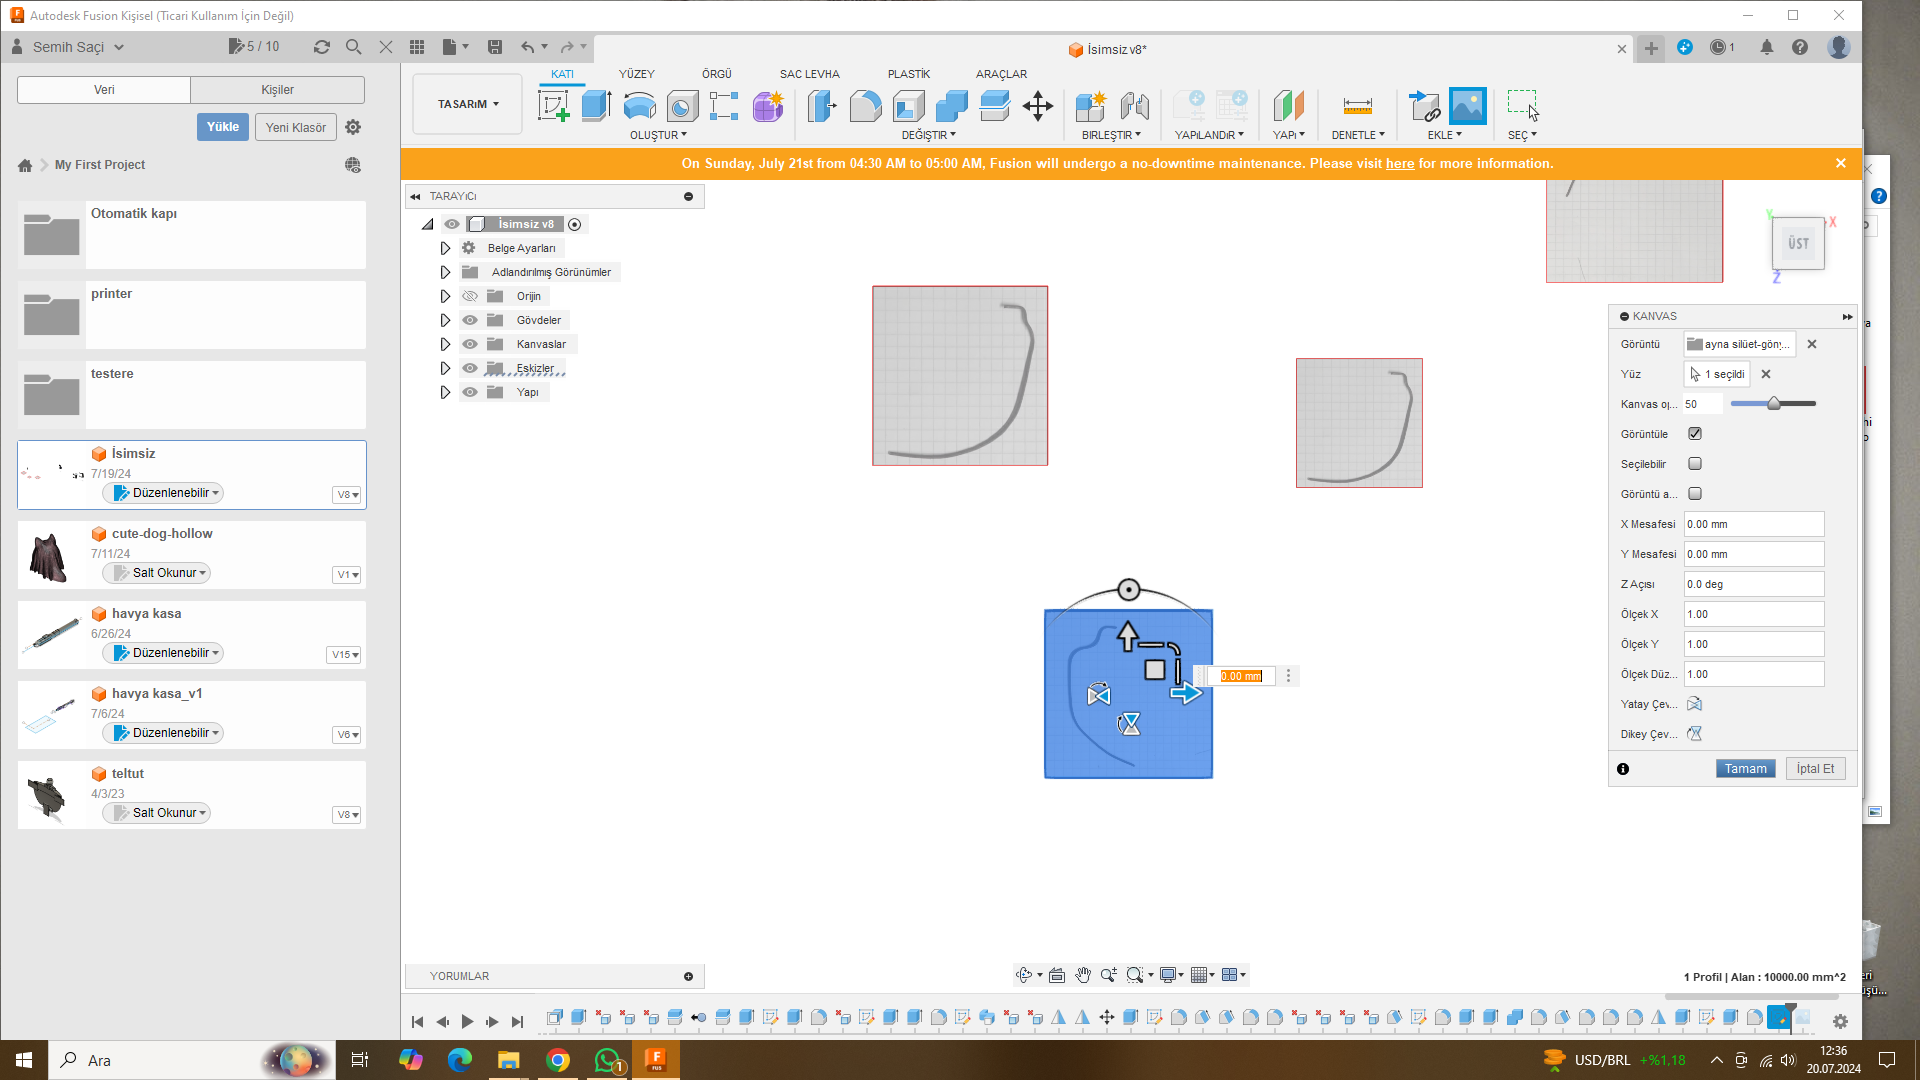1920x1080 pixels.
Task: Open Chrome from the taskbar
Action: (x=558, y=1060)
